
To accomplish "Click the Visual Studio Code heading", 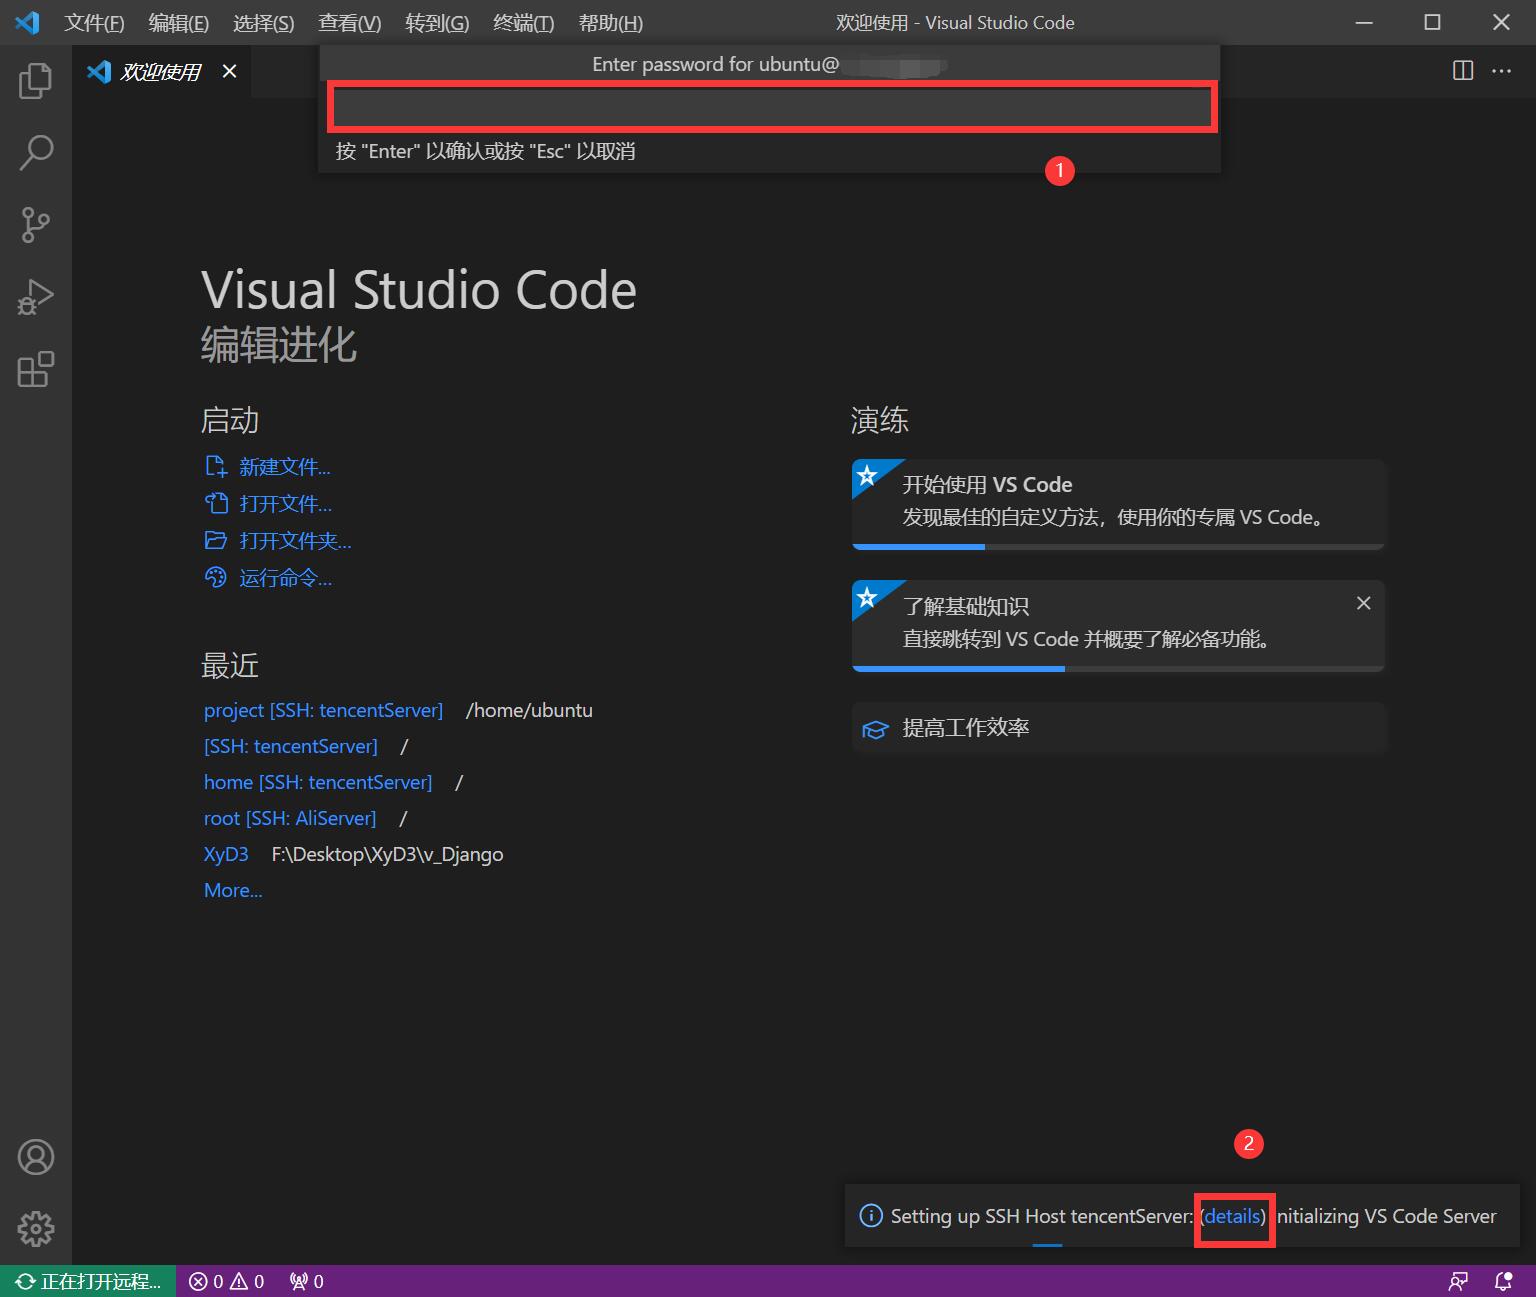I will [419, 289].
